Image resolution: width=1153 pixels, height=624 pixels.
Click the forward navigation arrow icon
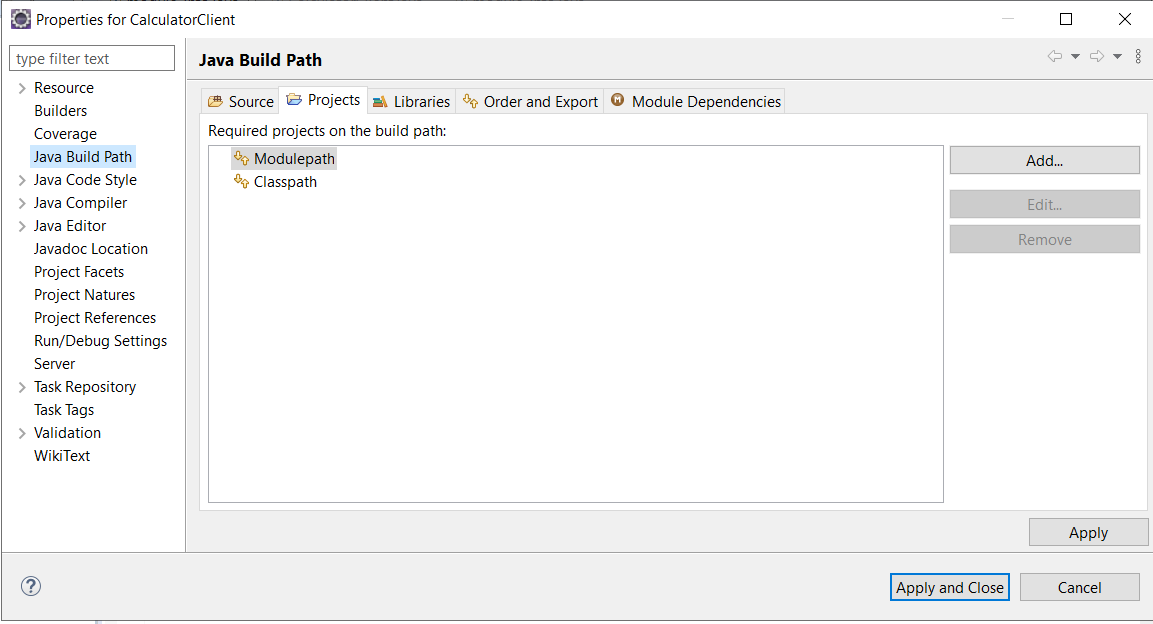click(x=1096, y=57)
